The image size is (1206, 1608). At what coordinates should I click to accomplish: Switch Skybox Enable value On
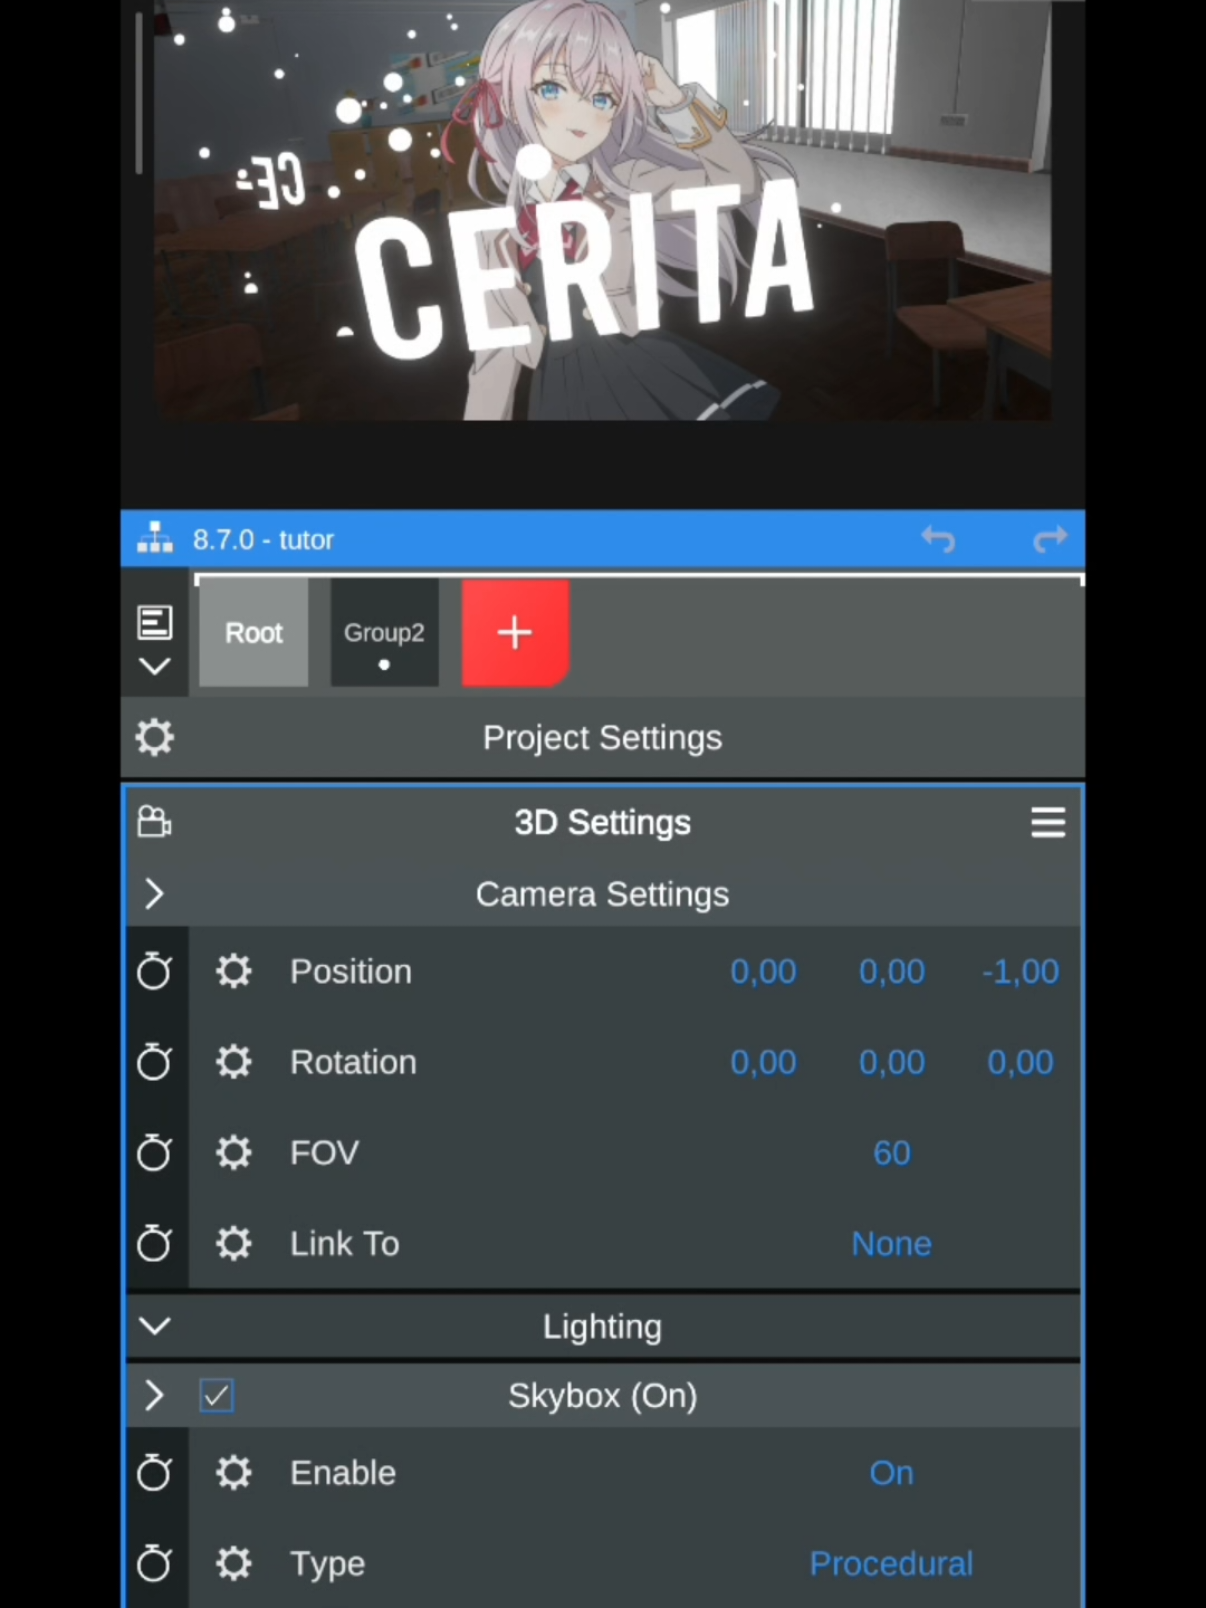click(x=892, y=1473)
